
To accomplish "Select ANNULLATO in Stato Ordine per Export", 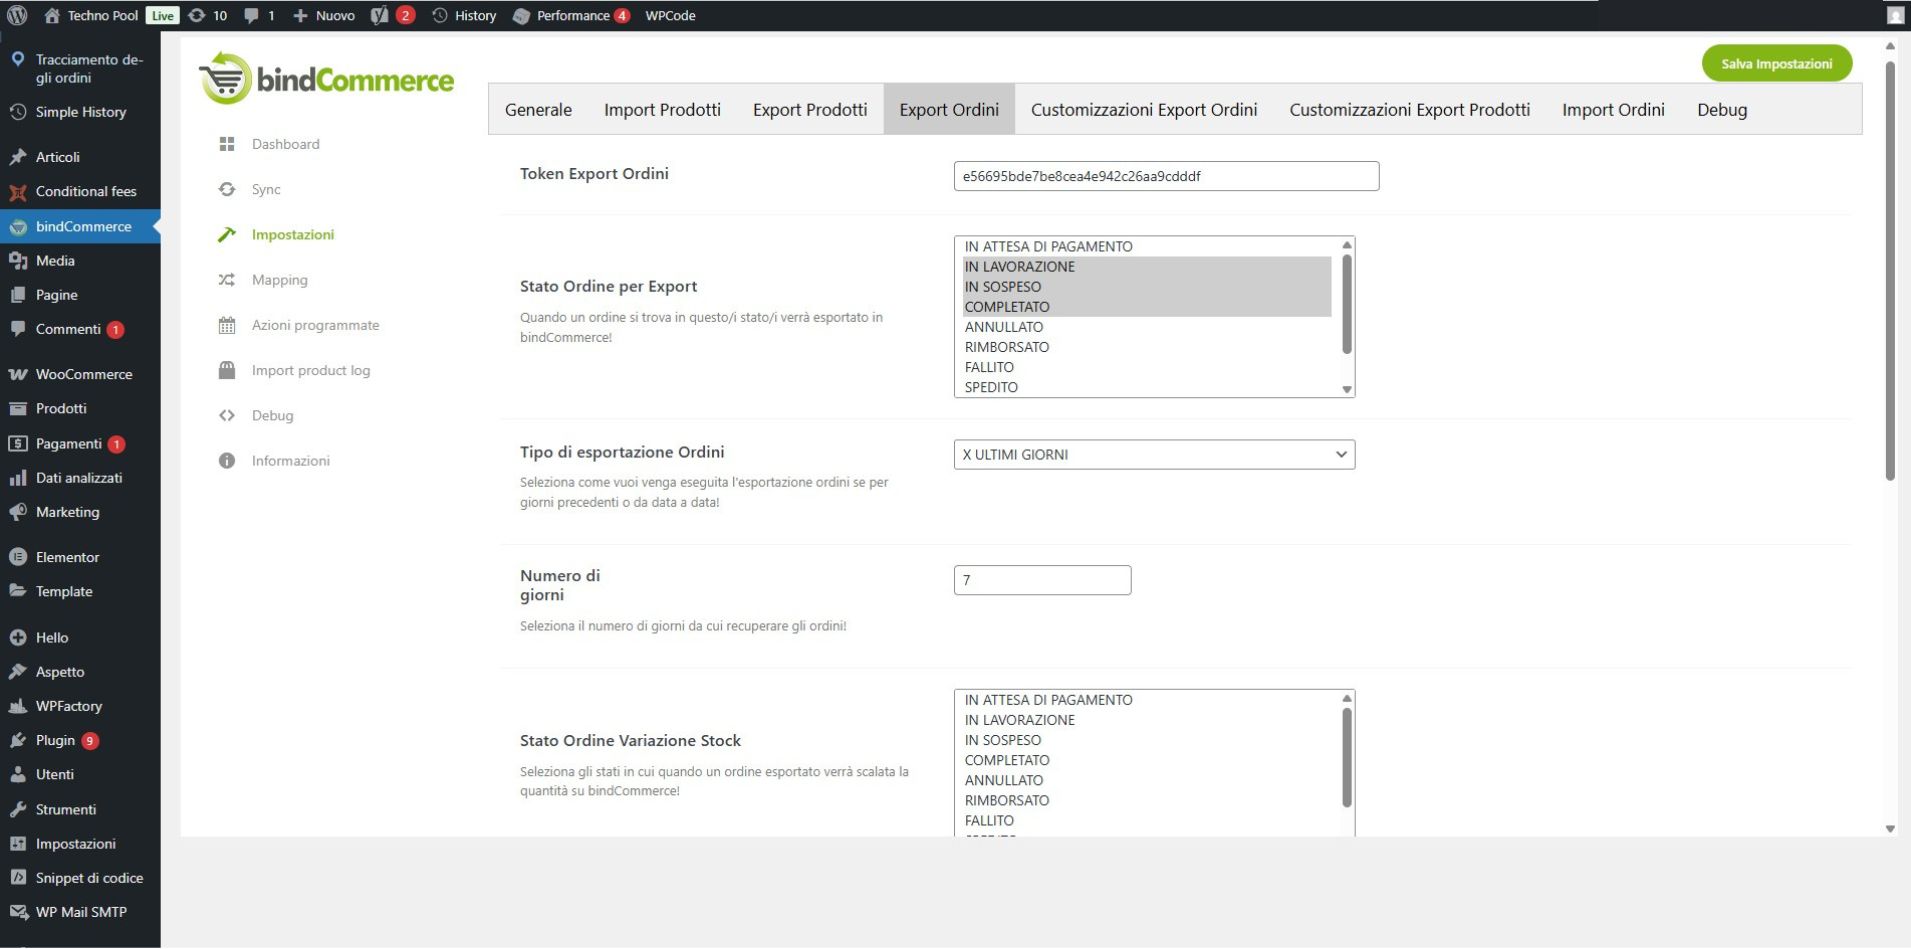I will pos(1004,327).
